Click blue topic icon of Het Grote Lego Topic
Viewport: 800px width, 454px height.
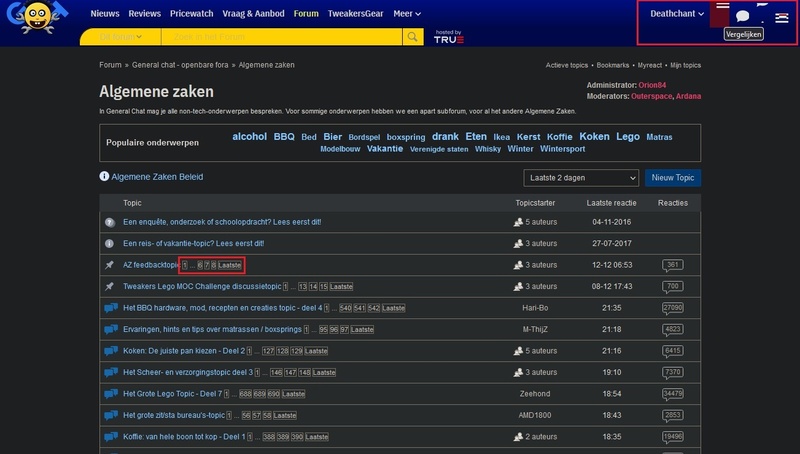click(111, 394)
